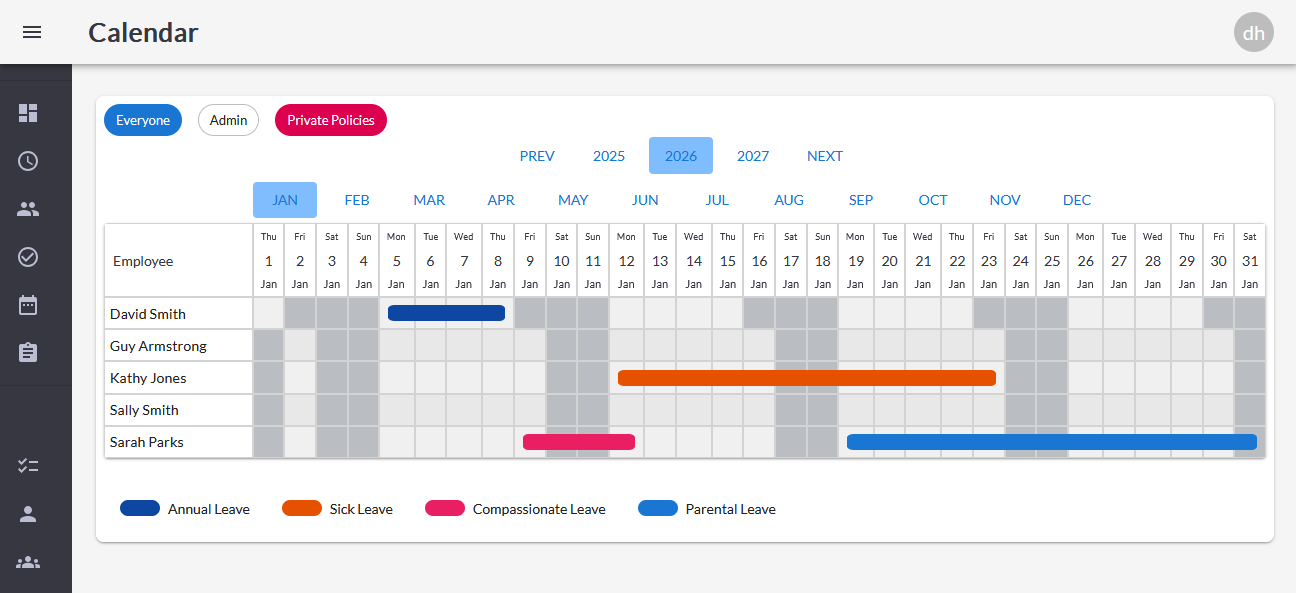Switch to the FEB month tab

(x=357, y=200)
